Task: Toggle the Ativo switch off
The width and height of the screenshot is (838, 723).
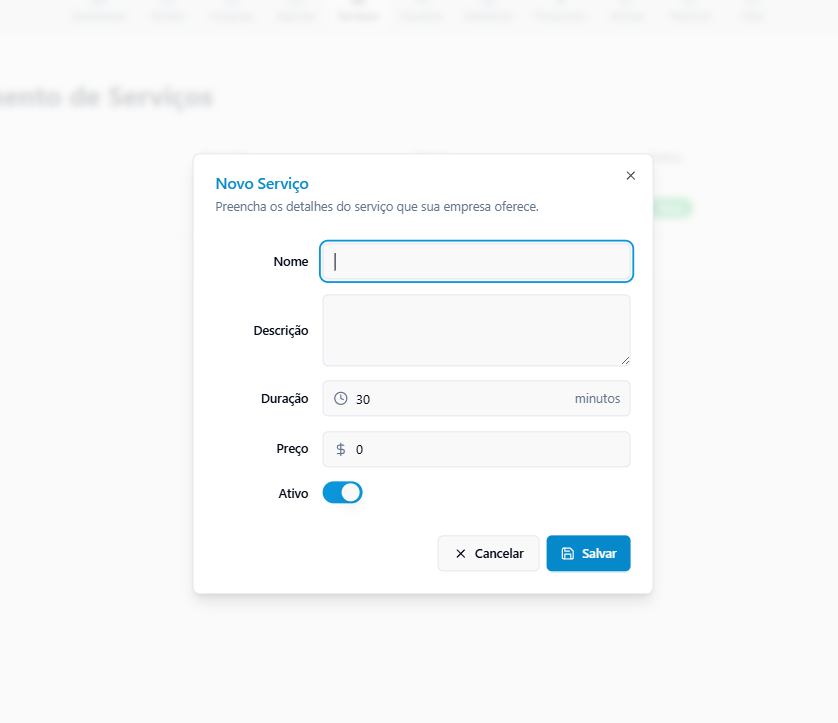Action: (x=343, y=493)
